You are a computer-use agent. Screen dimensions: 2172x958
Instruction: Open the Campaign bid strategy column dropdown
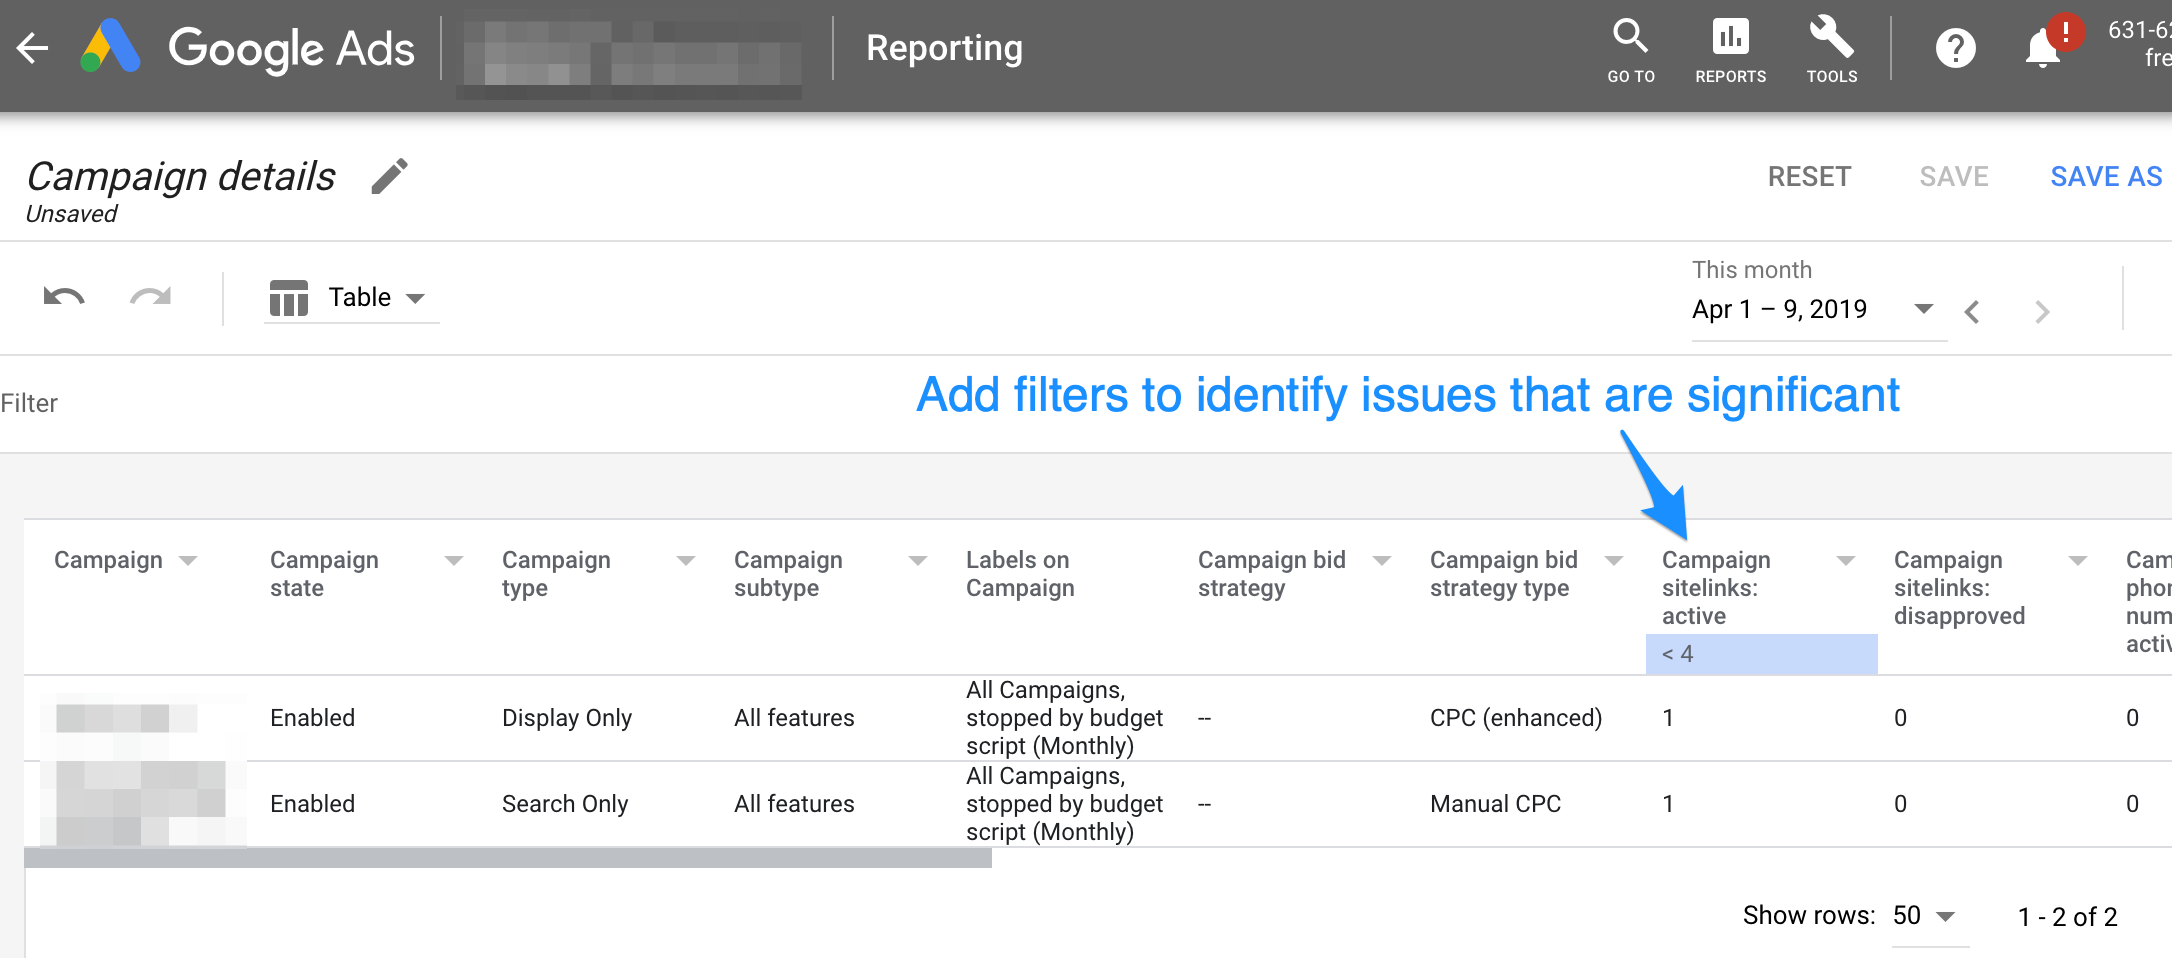click(x=1382, y=561)
